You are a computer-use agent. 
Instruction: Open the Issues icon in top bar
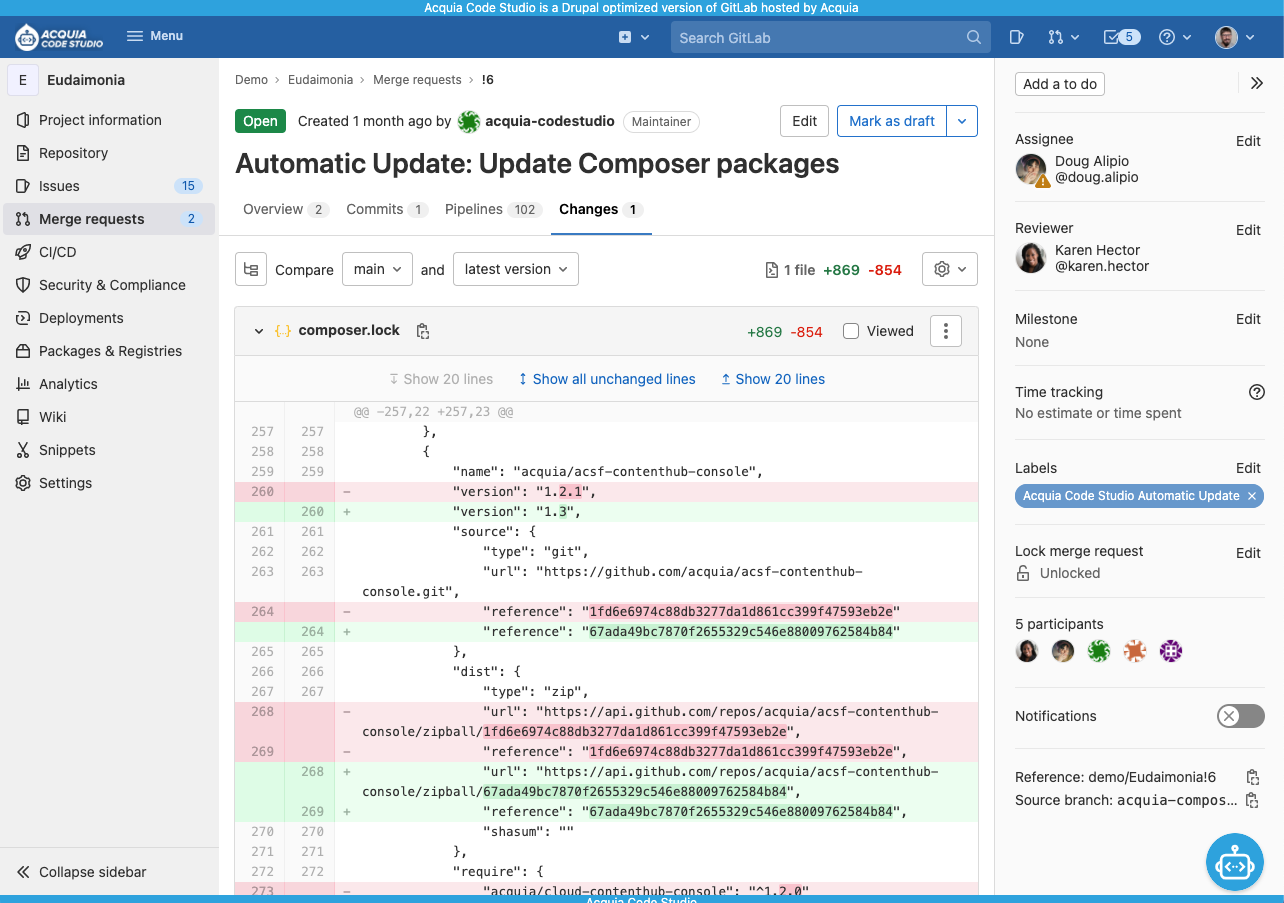pyautogui.click(x=1016, y=37)
